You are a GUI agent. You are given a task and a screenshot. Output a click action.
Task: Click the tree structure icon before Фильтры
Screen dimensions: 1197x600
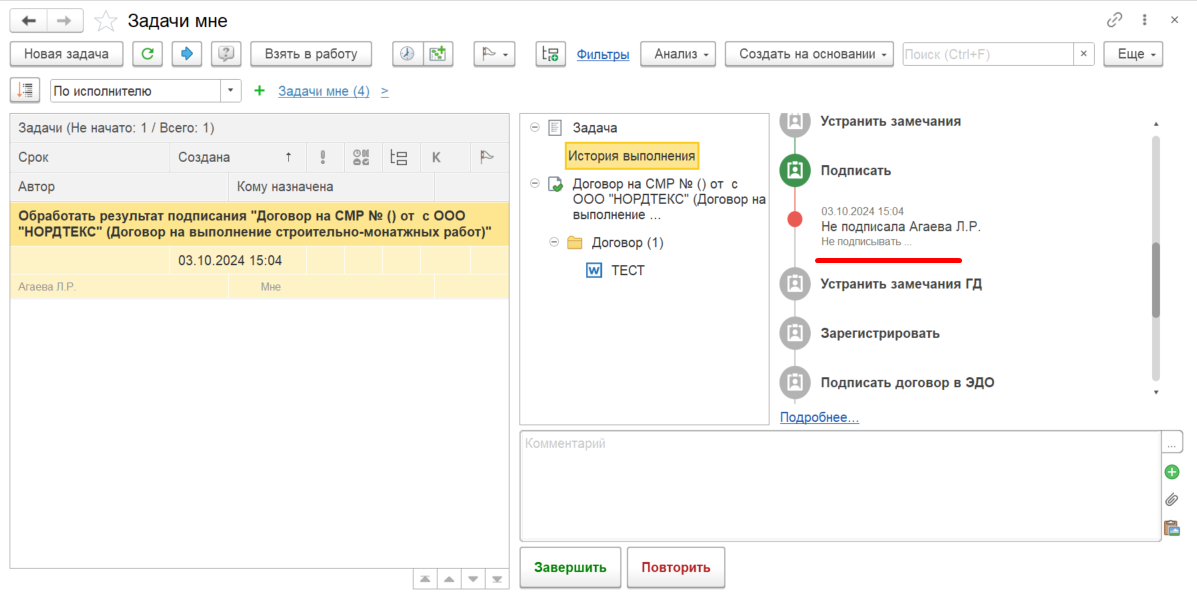coord(550,54)
